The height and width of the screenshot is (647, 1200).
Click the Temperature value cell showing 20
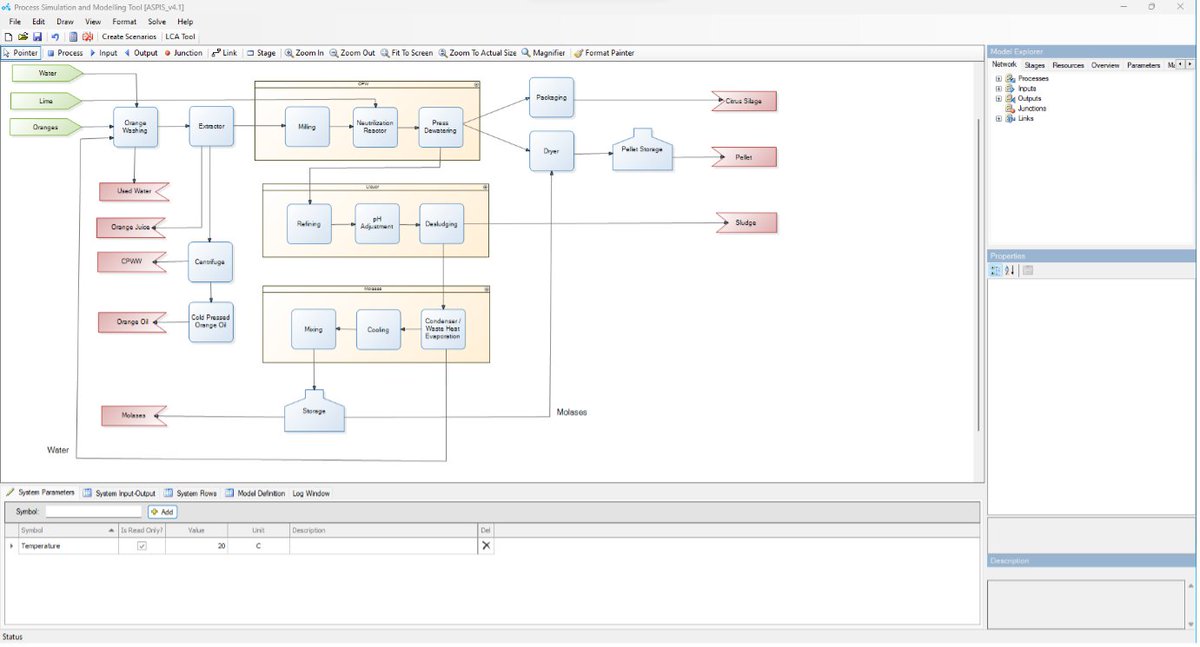pos(196,546)
